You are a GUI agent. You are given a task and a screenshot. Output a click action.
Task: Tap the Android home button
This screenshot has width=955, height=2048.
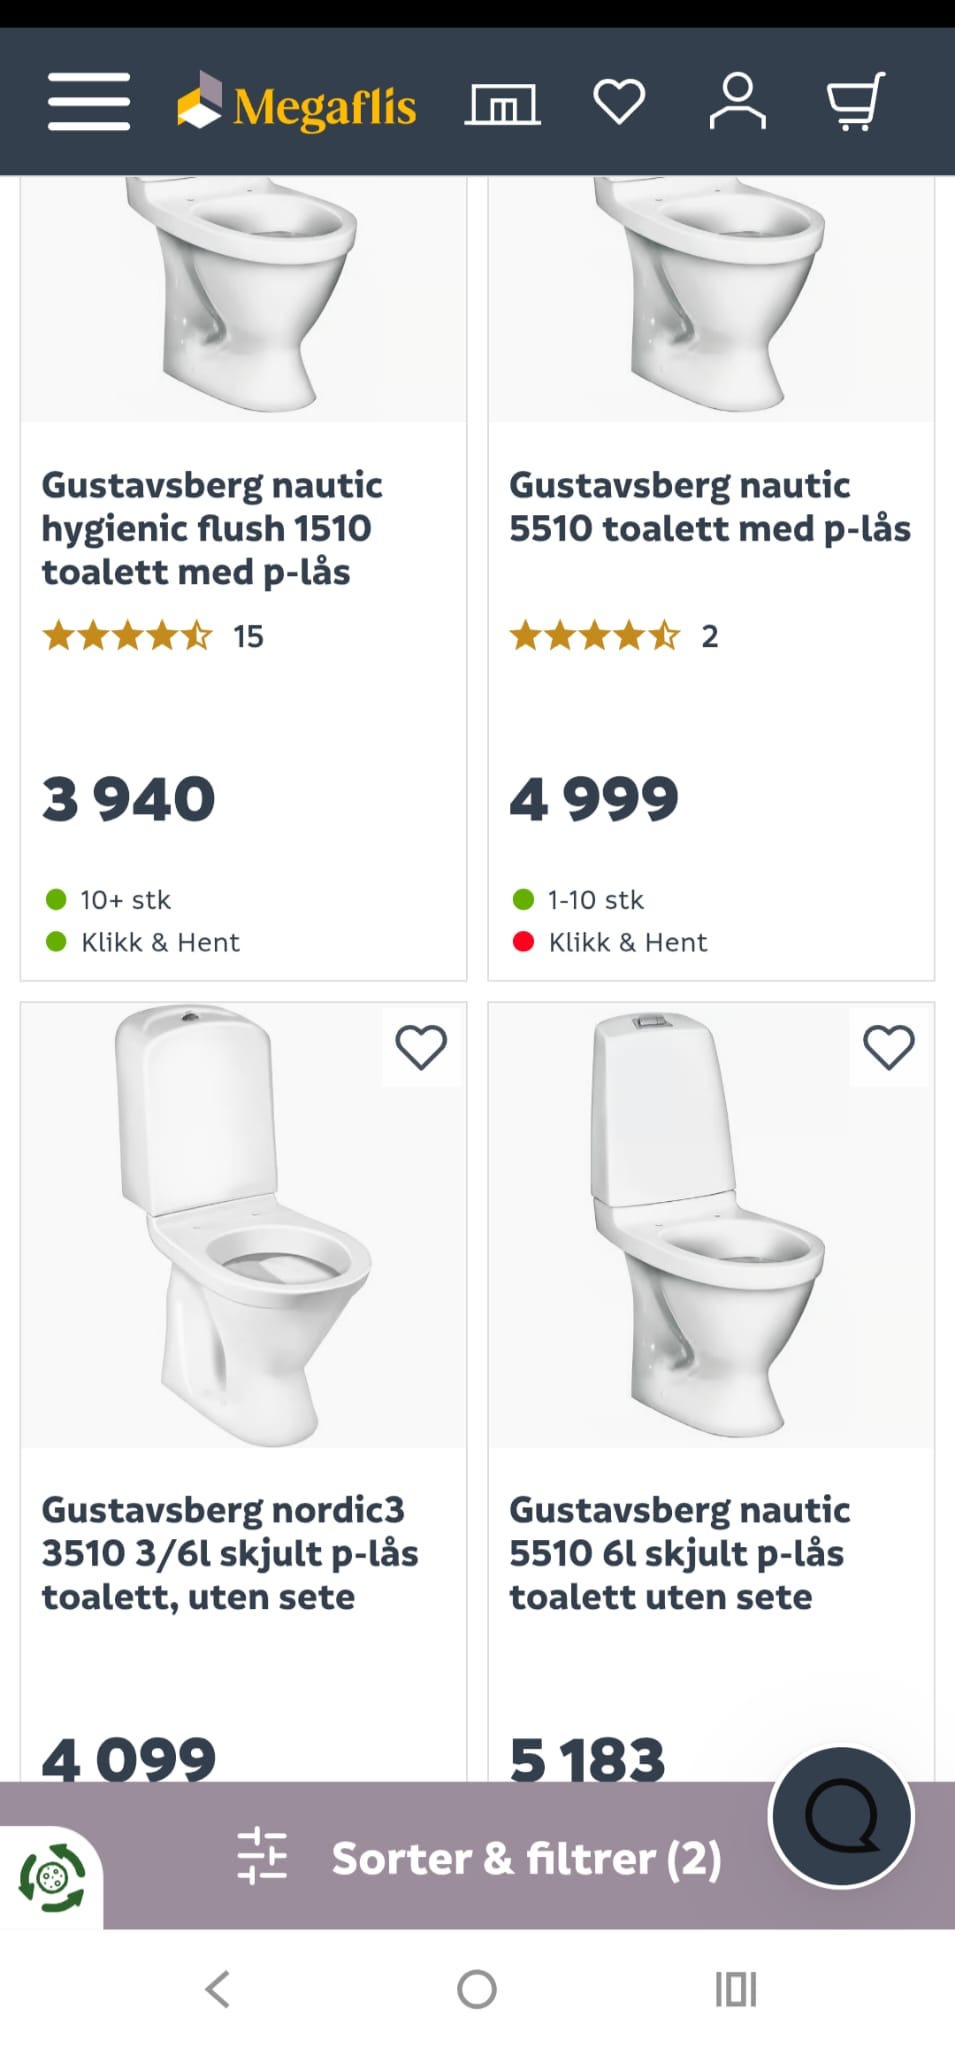point(477,1989)
